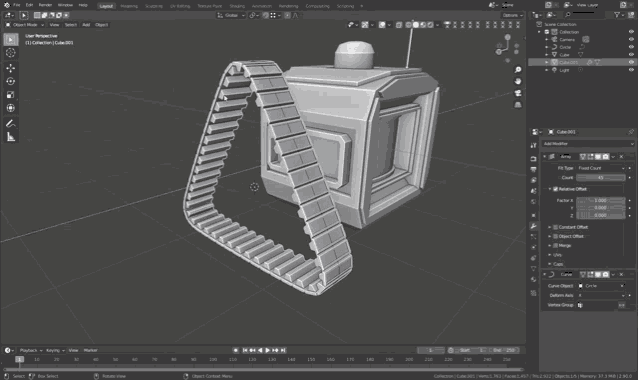Select the Transform tool

click(11, 108)
